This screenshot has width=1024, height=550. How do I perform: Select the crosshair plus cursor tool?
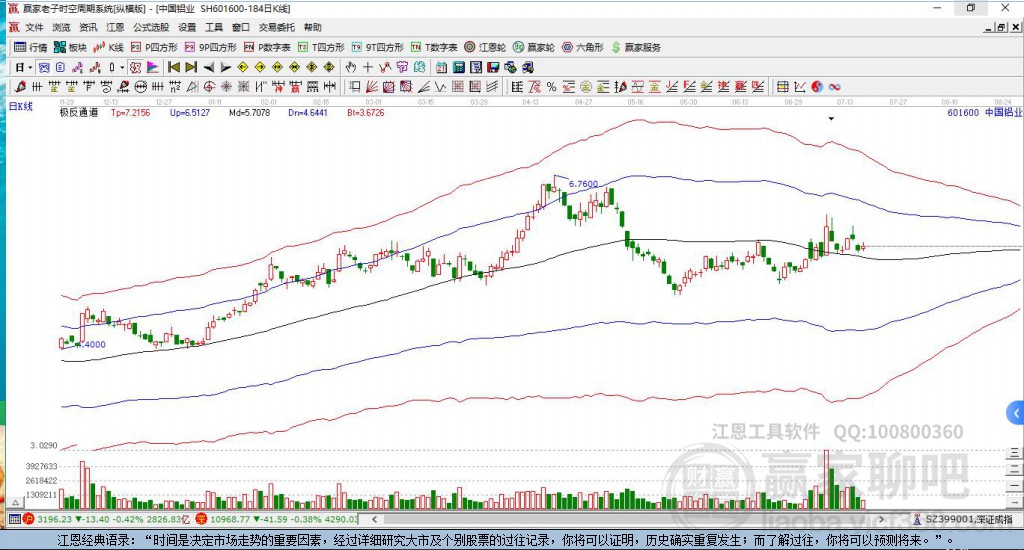click(368, 67)
